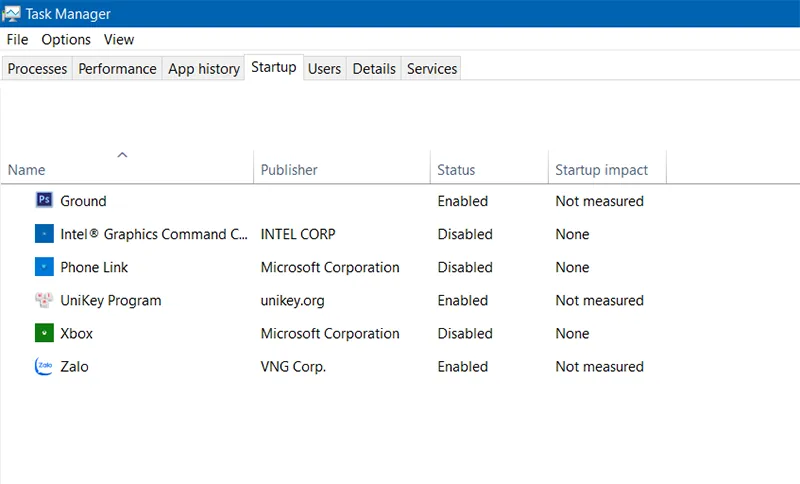Click the Zalo app icon
The height and width of the screenshot is (484, 800).
(44, 366)
